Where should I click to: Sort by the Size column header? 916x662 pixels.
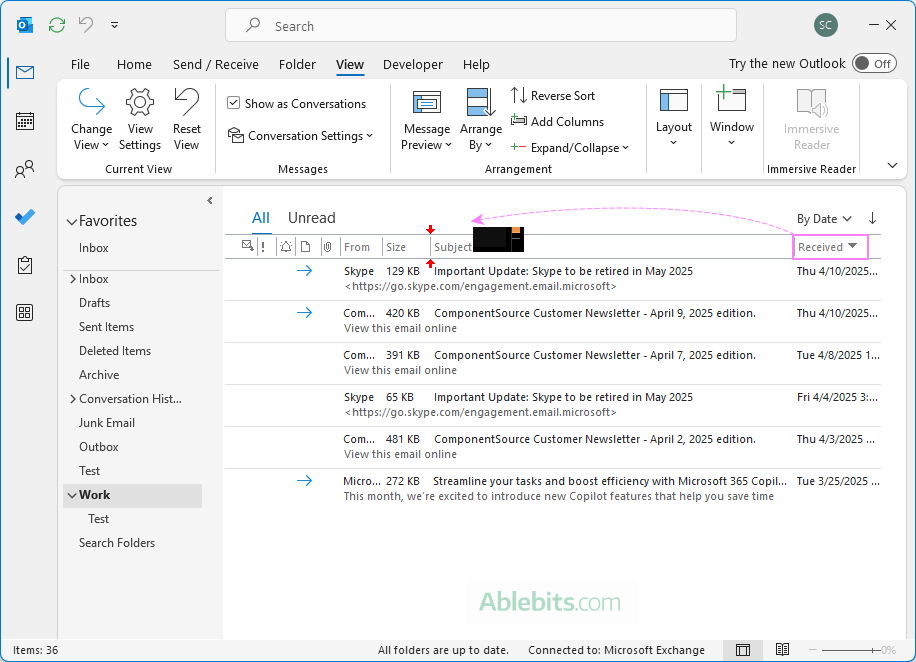[395, 247]
